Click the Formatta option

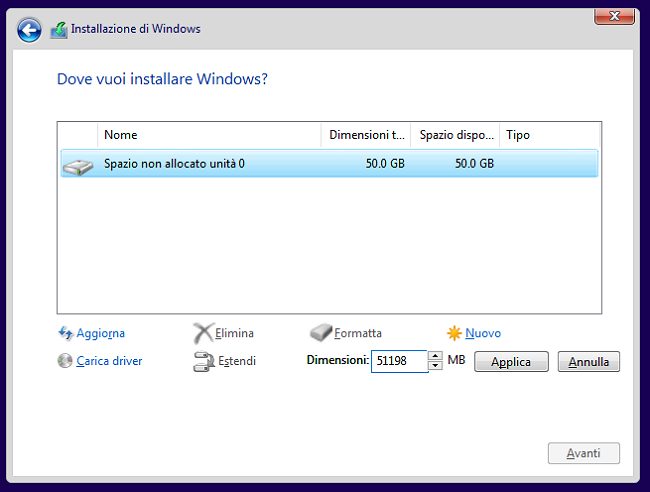click(x=358, y=333)
